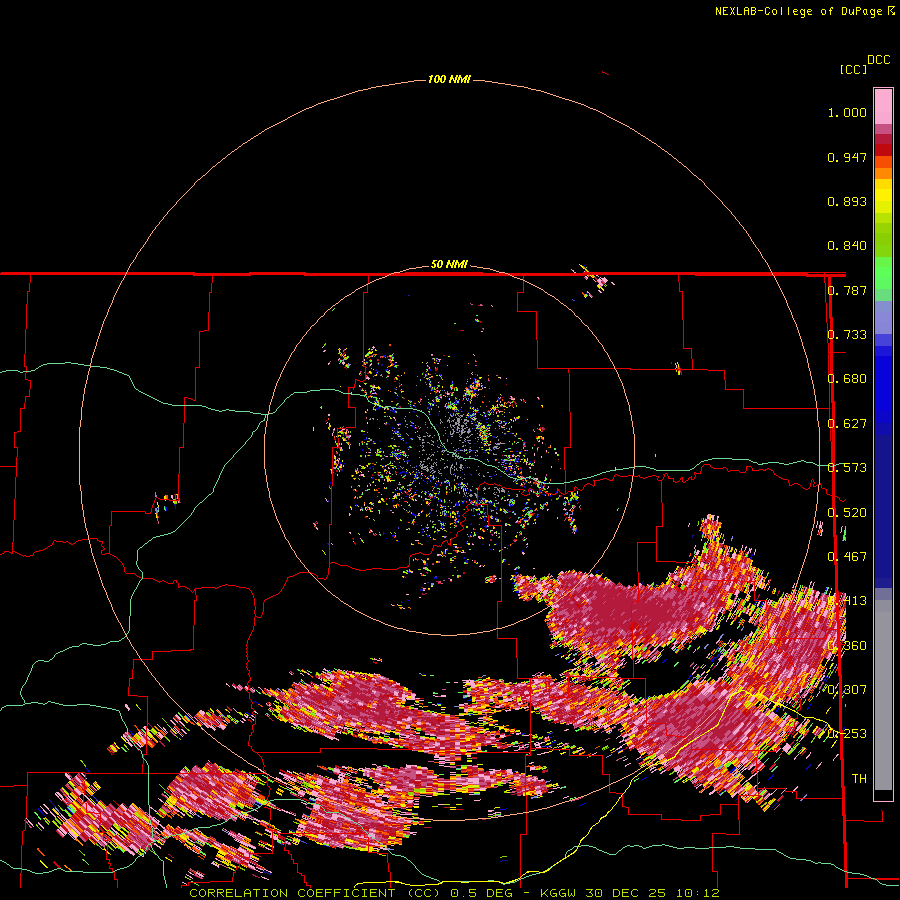
Task: Click the Correlation Coefficient product caption
Action: pos(315,893)
